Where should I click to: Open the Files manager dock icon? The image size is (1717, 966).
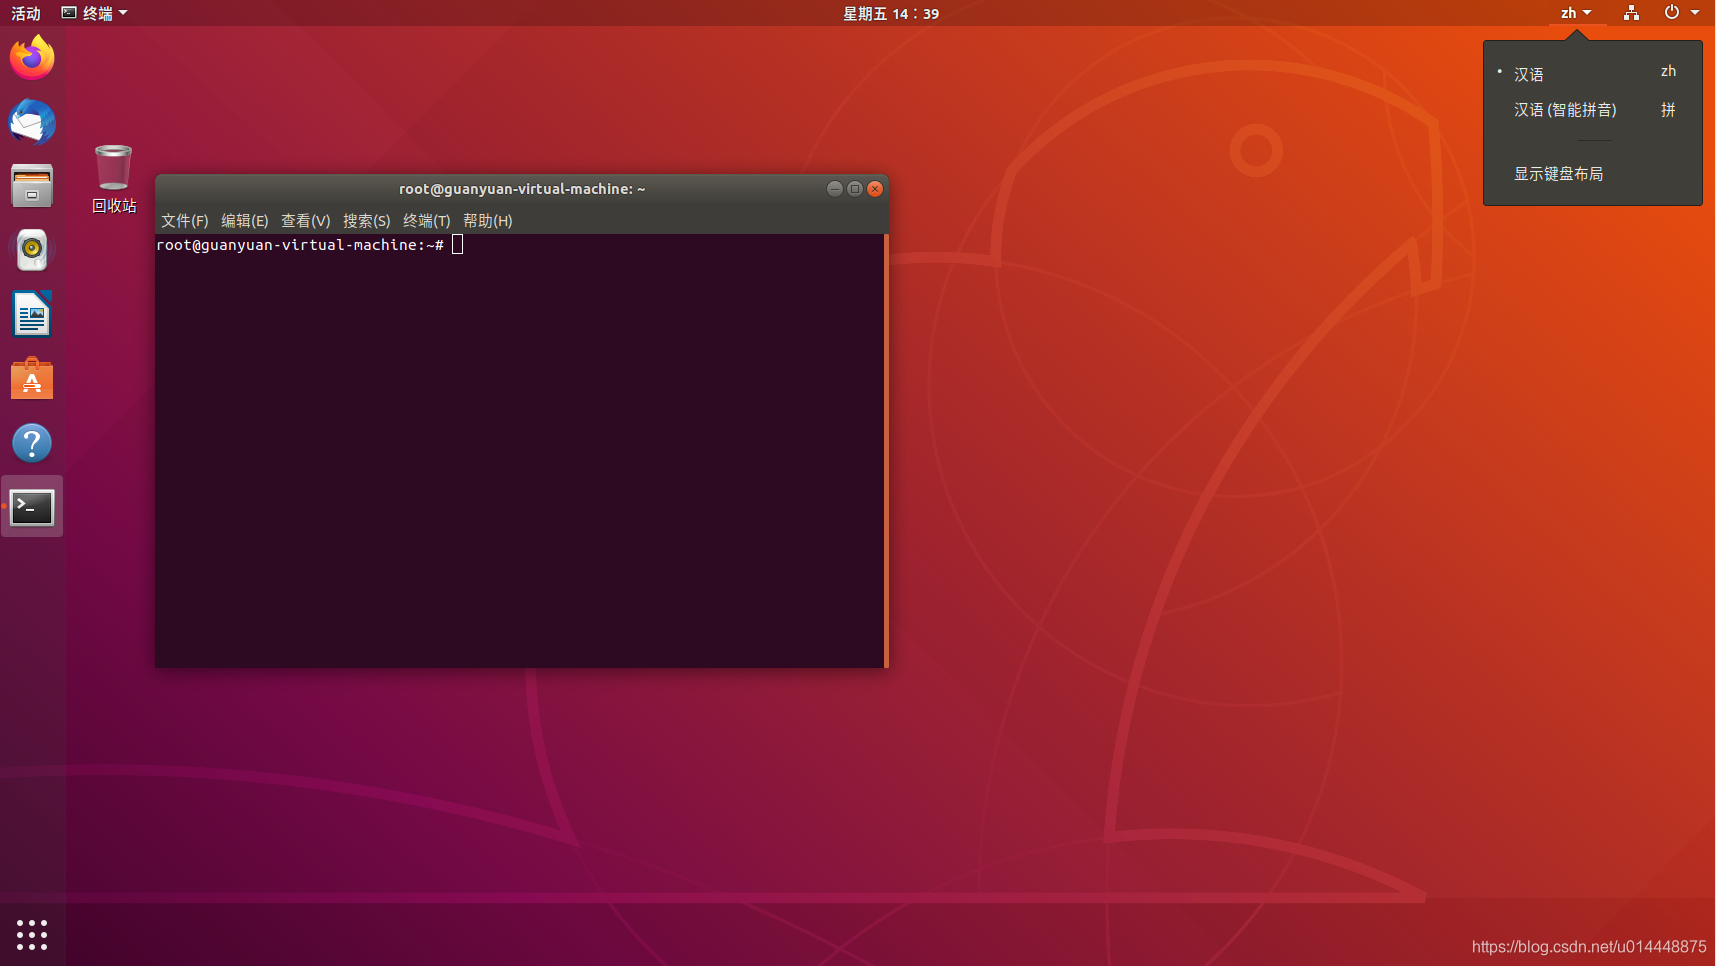point(32,186)
